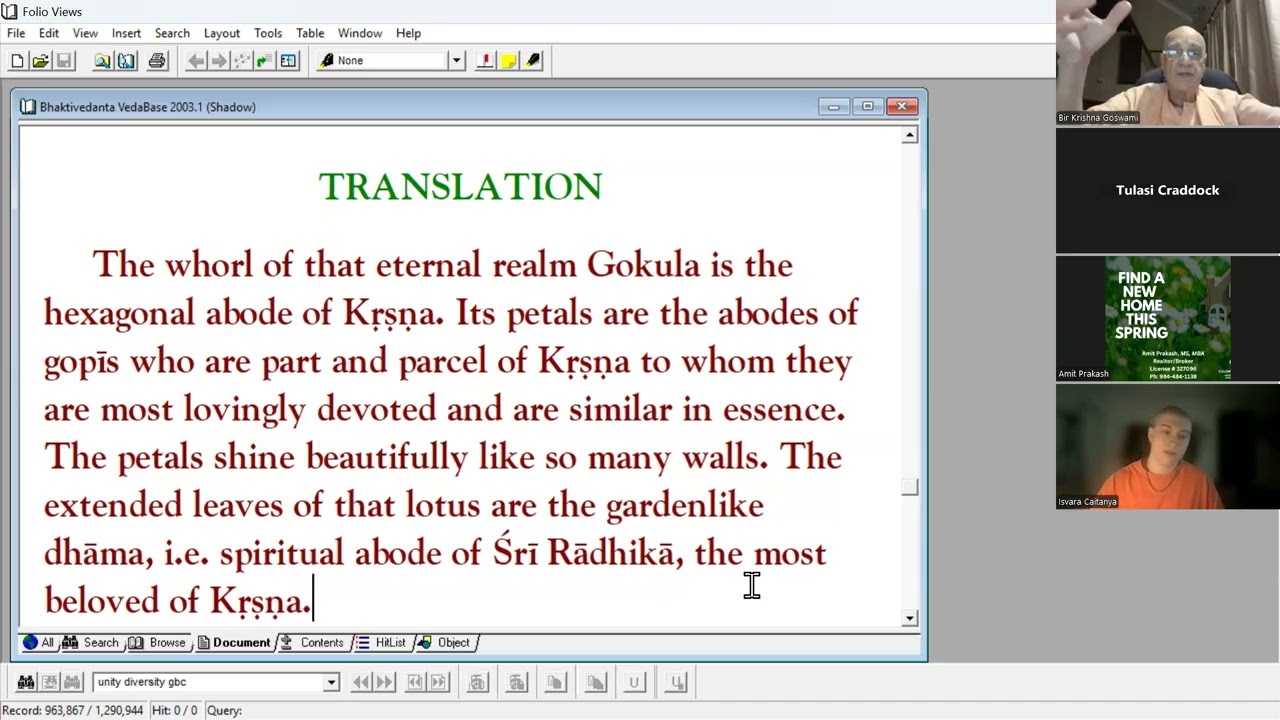Switch to the Search pane tab
This screenshot has height=720, width=1280.
91,643
